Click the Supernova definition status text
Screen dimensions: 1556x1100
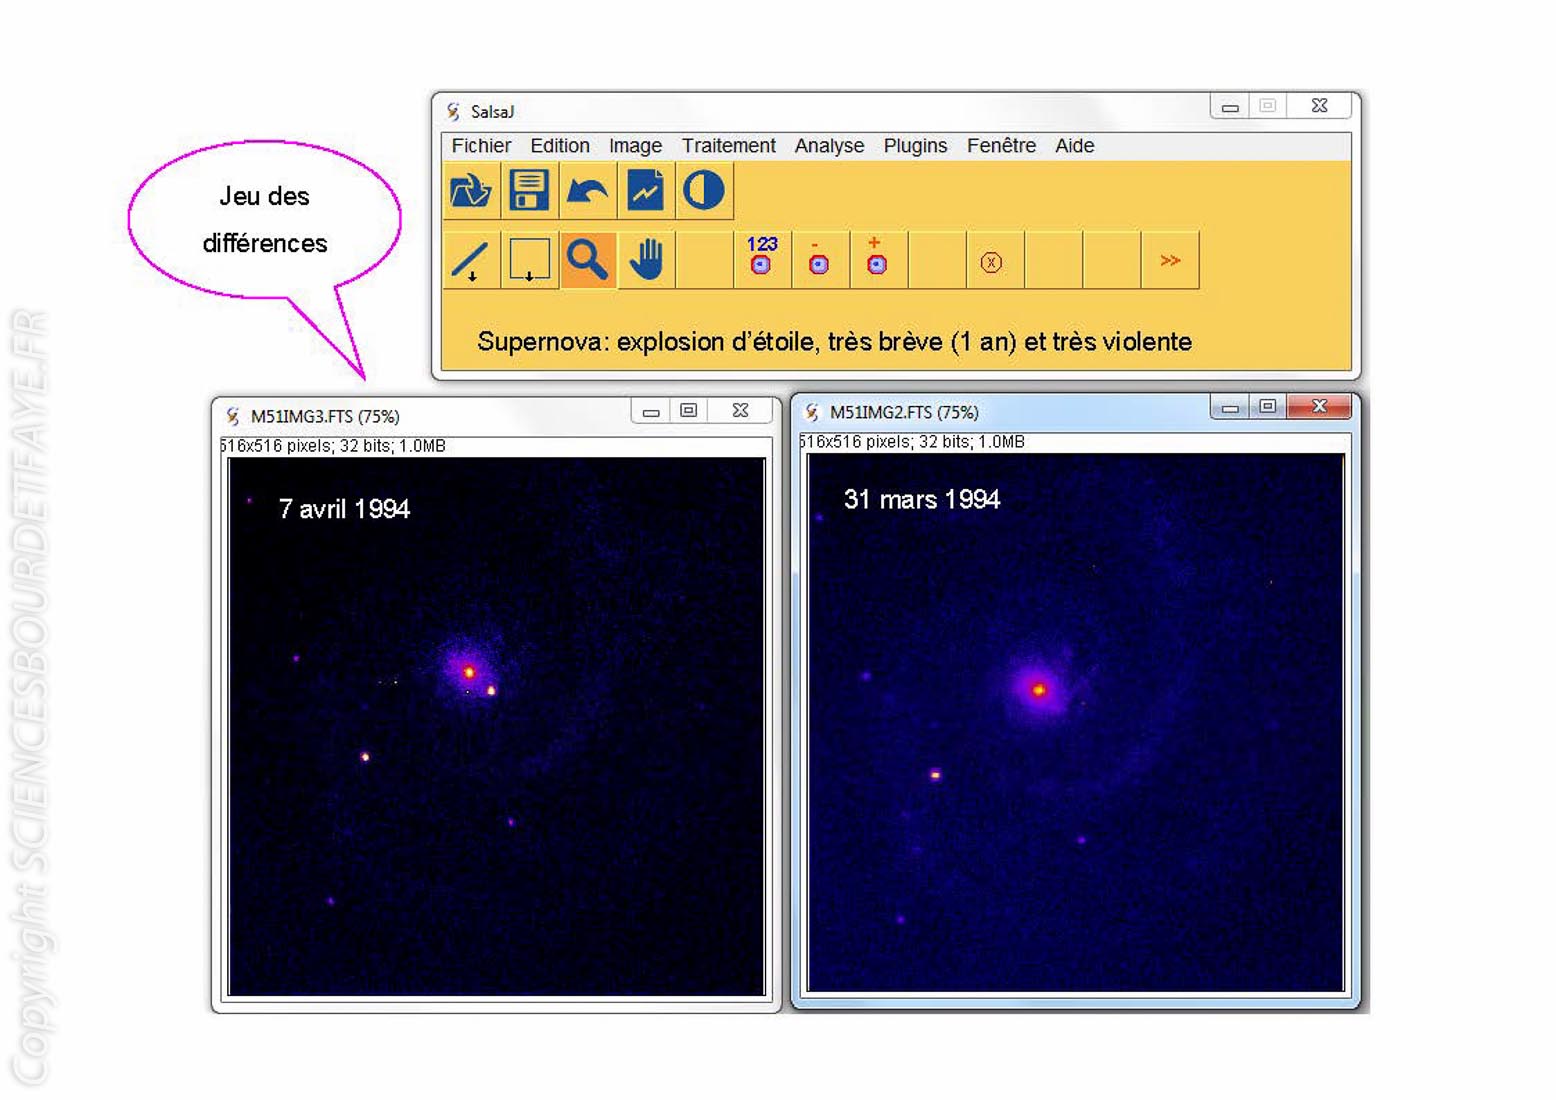(x=834, y=342)
